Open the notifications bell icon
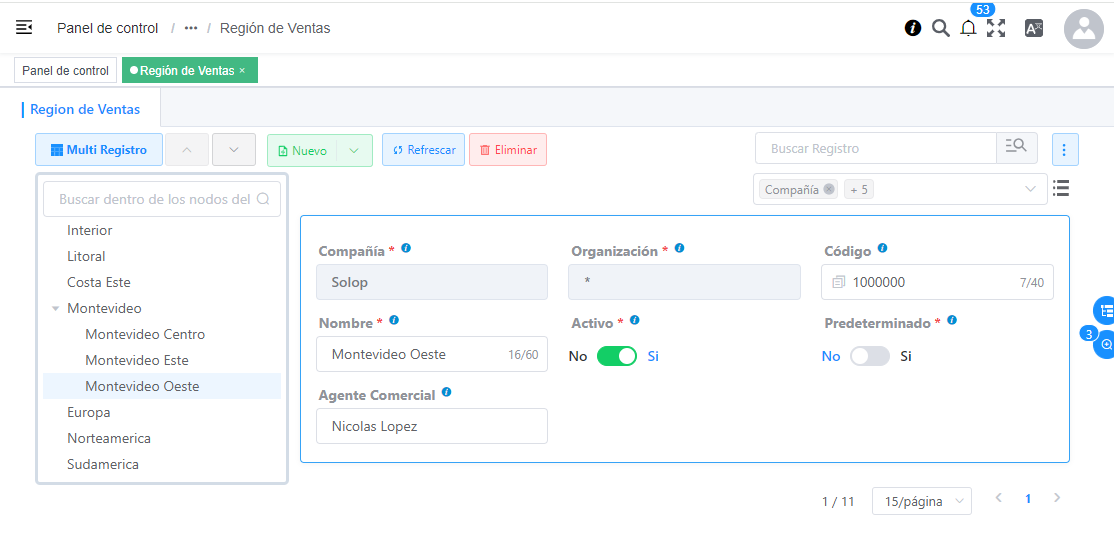1114x535 pixels. tap(968, 28)
